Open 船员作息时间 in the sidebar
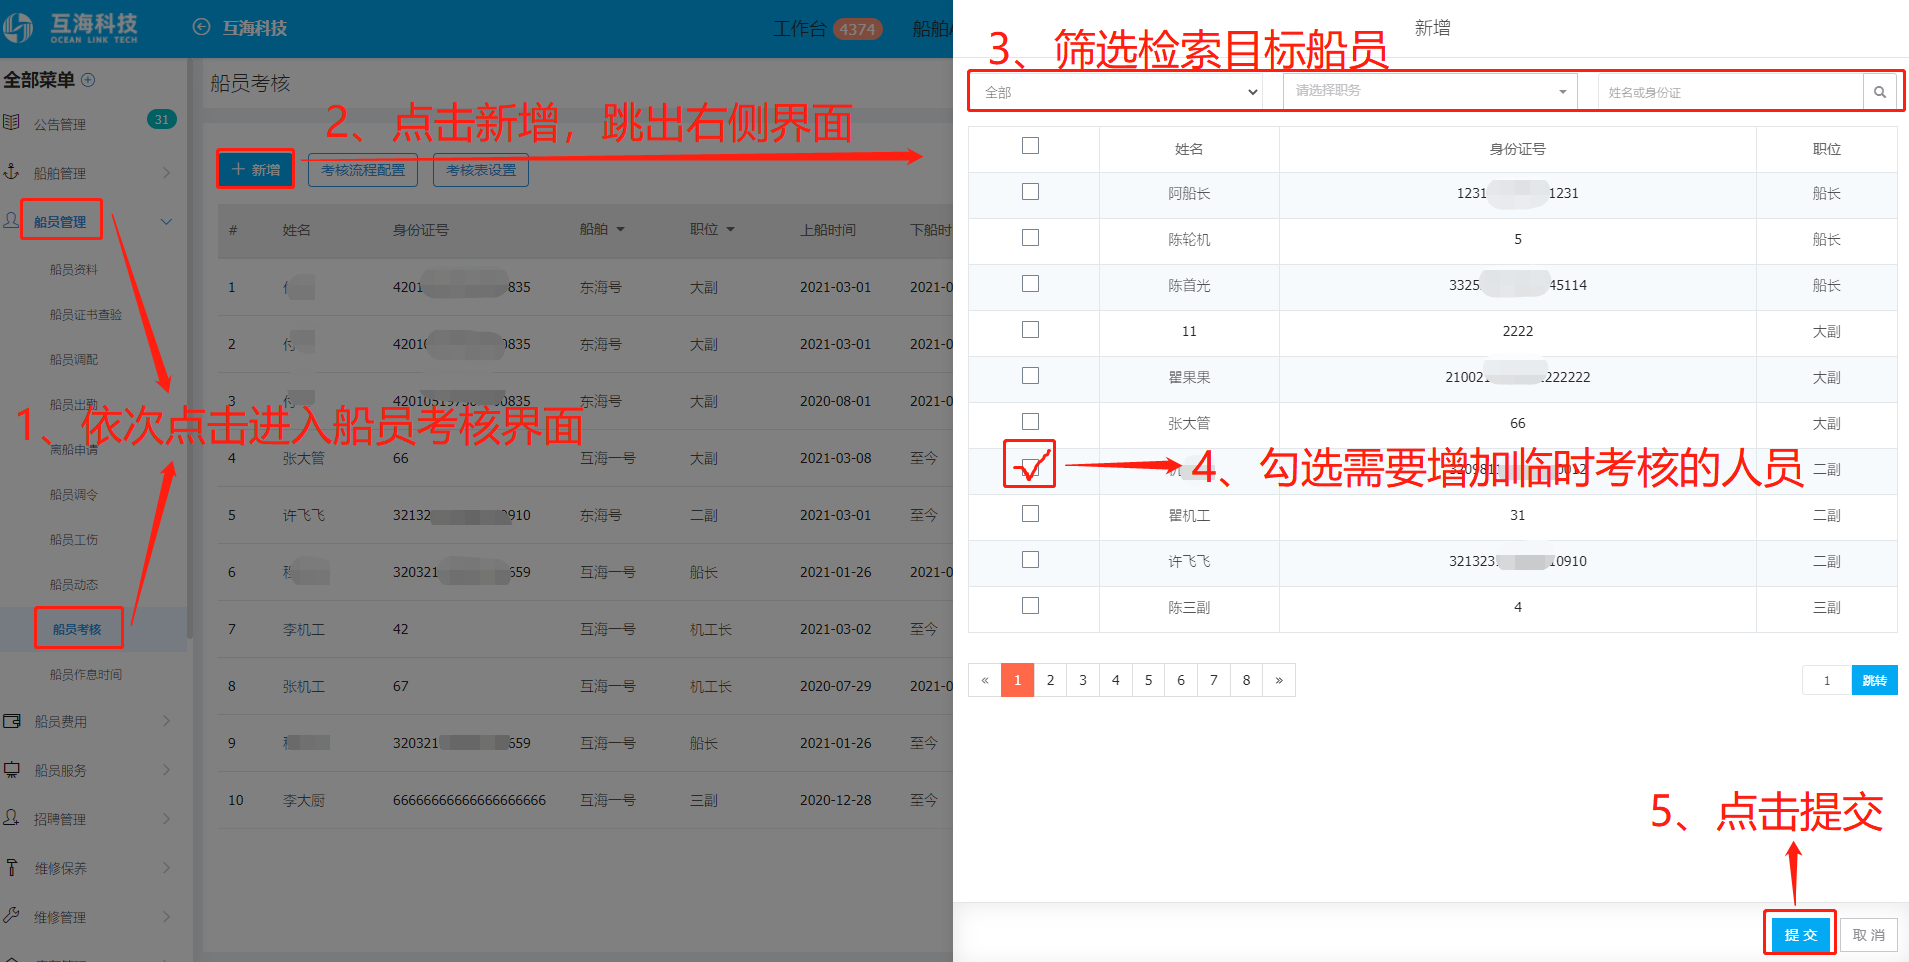Image resolution: width=1909 pixels, height=962 pixels. 86,675
